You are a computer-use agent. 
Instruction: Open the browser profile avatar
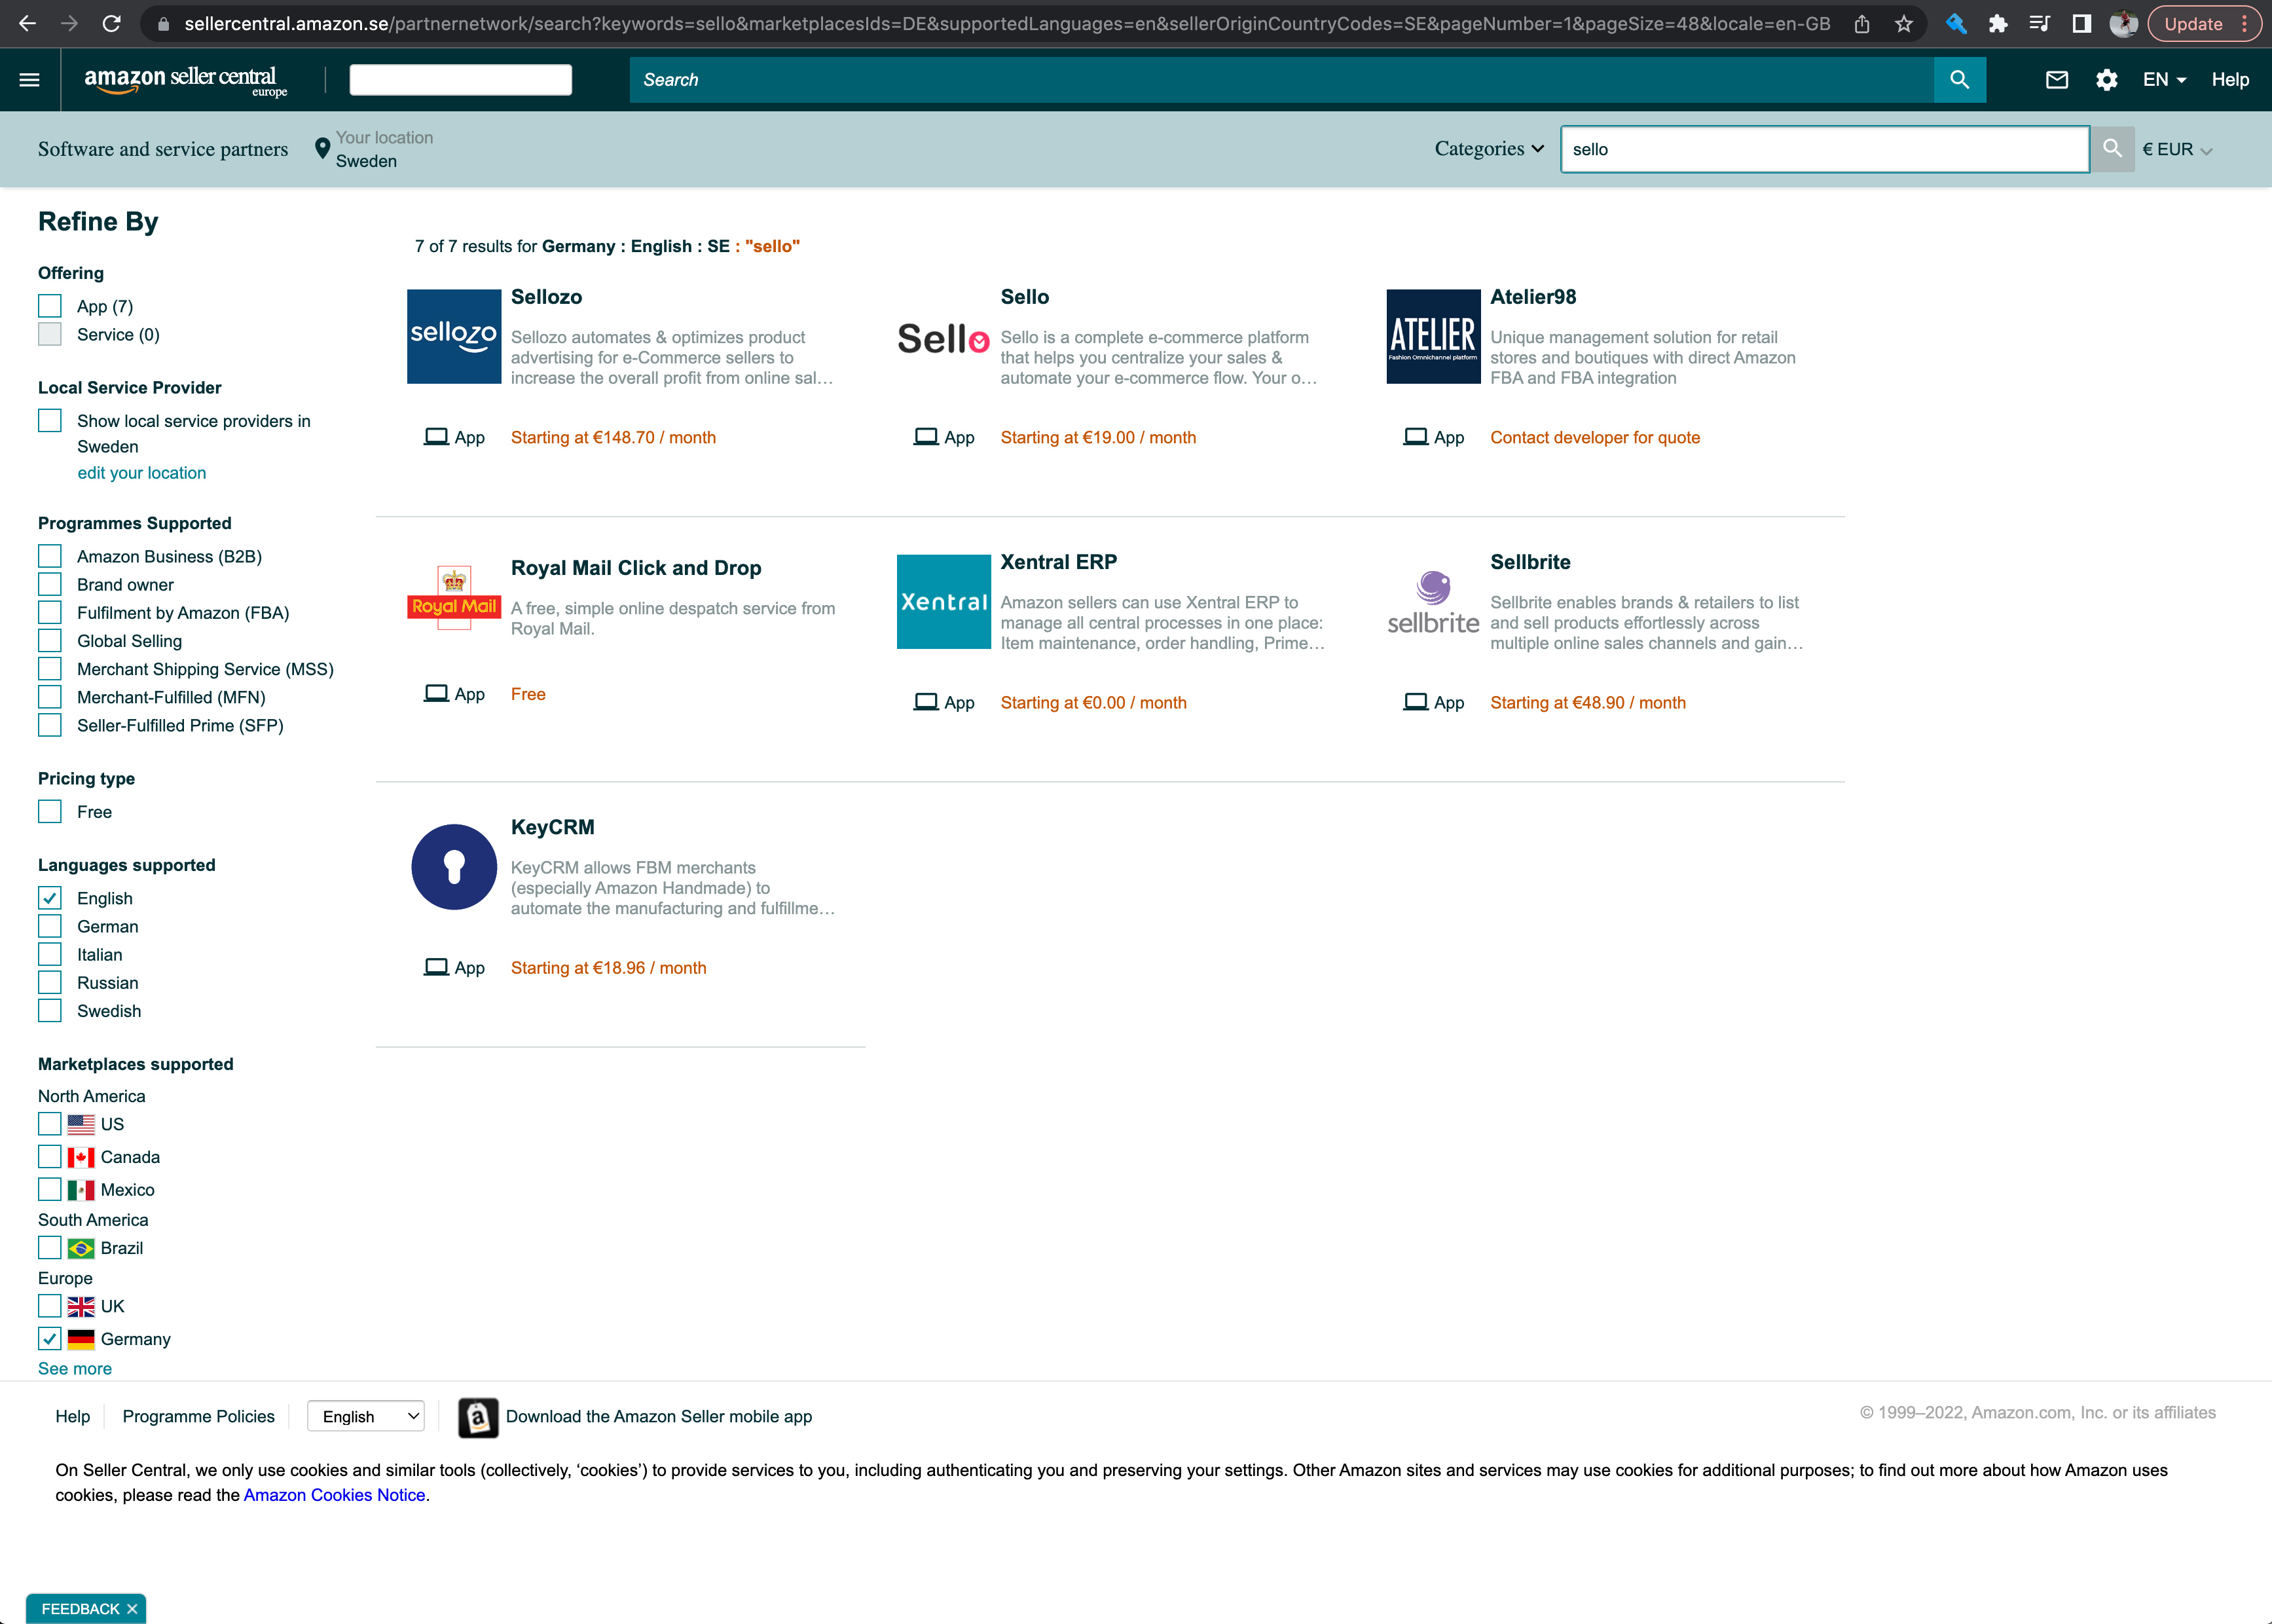(2123, 23)
